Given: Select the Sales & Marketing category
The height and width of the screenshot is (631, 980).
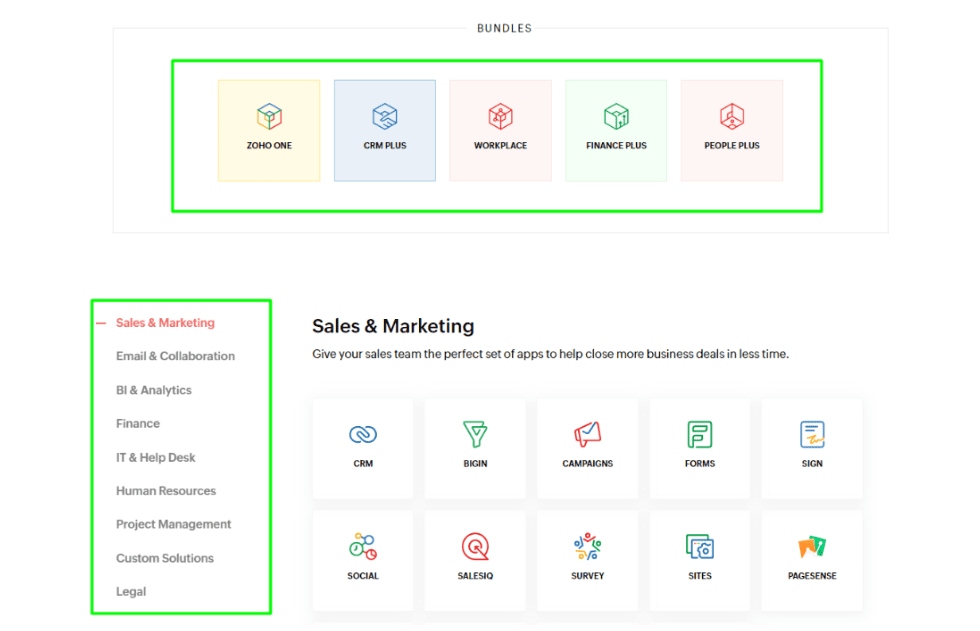Looking at the screenshot, I should [165, 323].
